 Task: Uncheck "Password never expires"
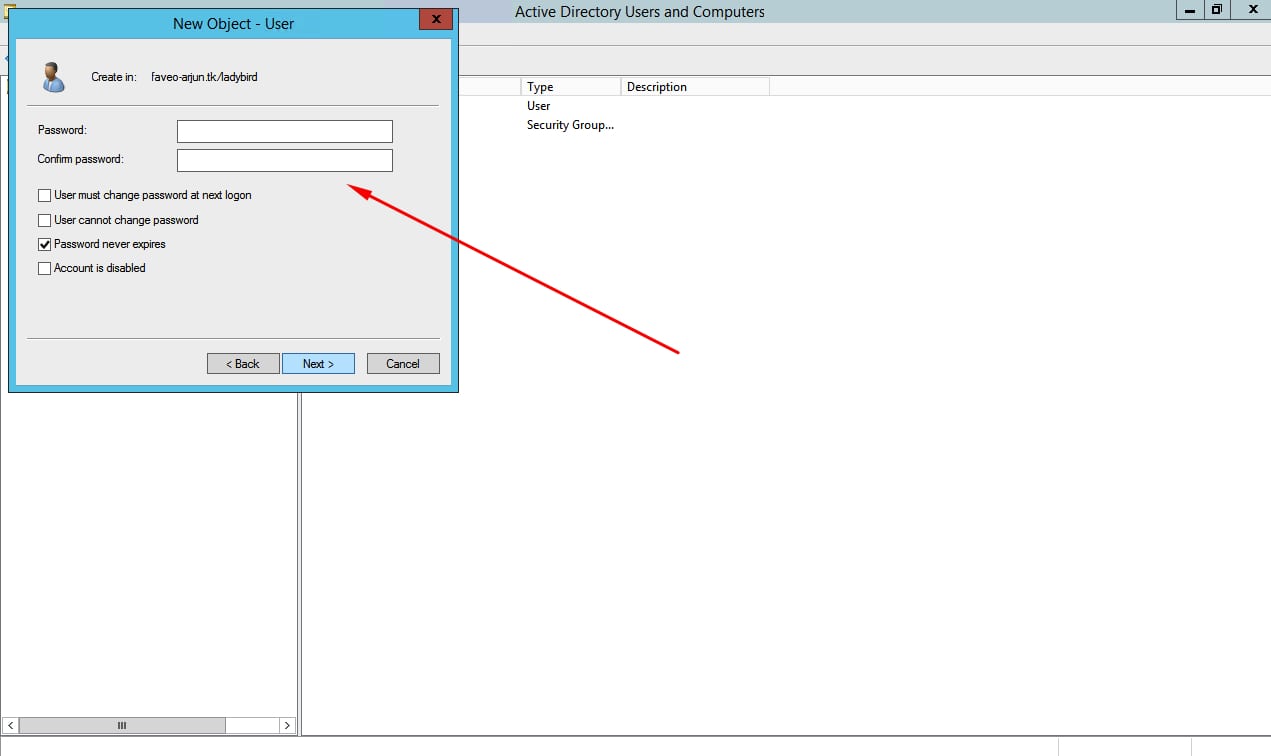pyautogui.click(x=44, y=243)
